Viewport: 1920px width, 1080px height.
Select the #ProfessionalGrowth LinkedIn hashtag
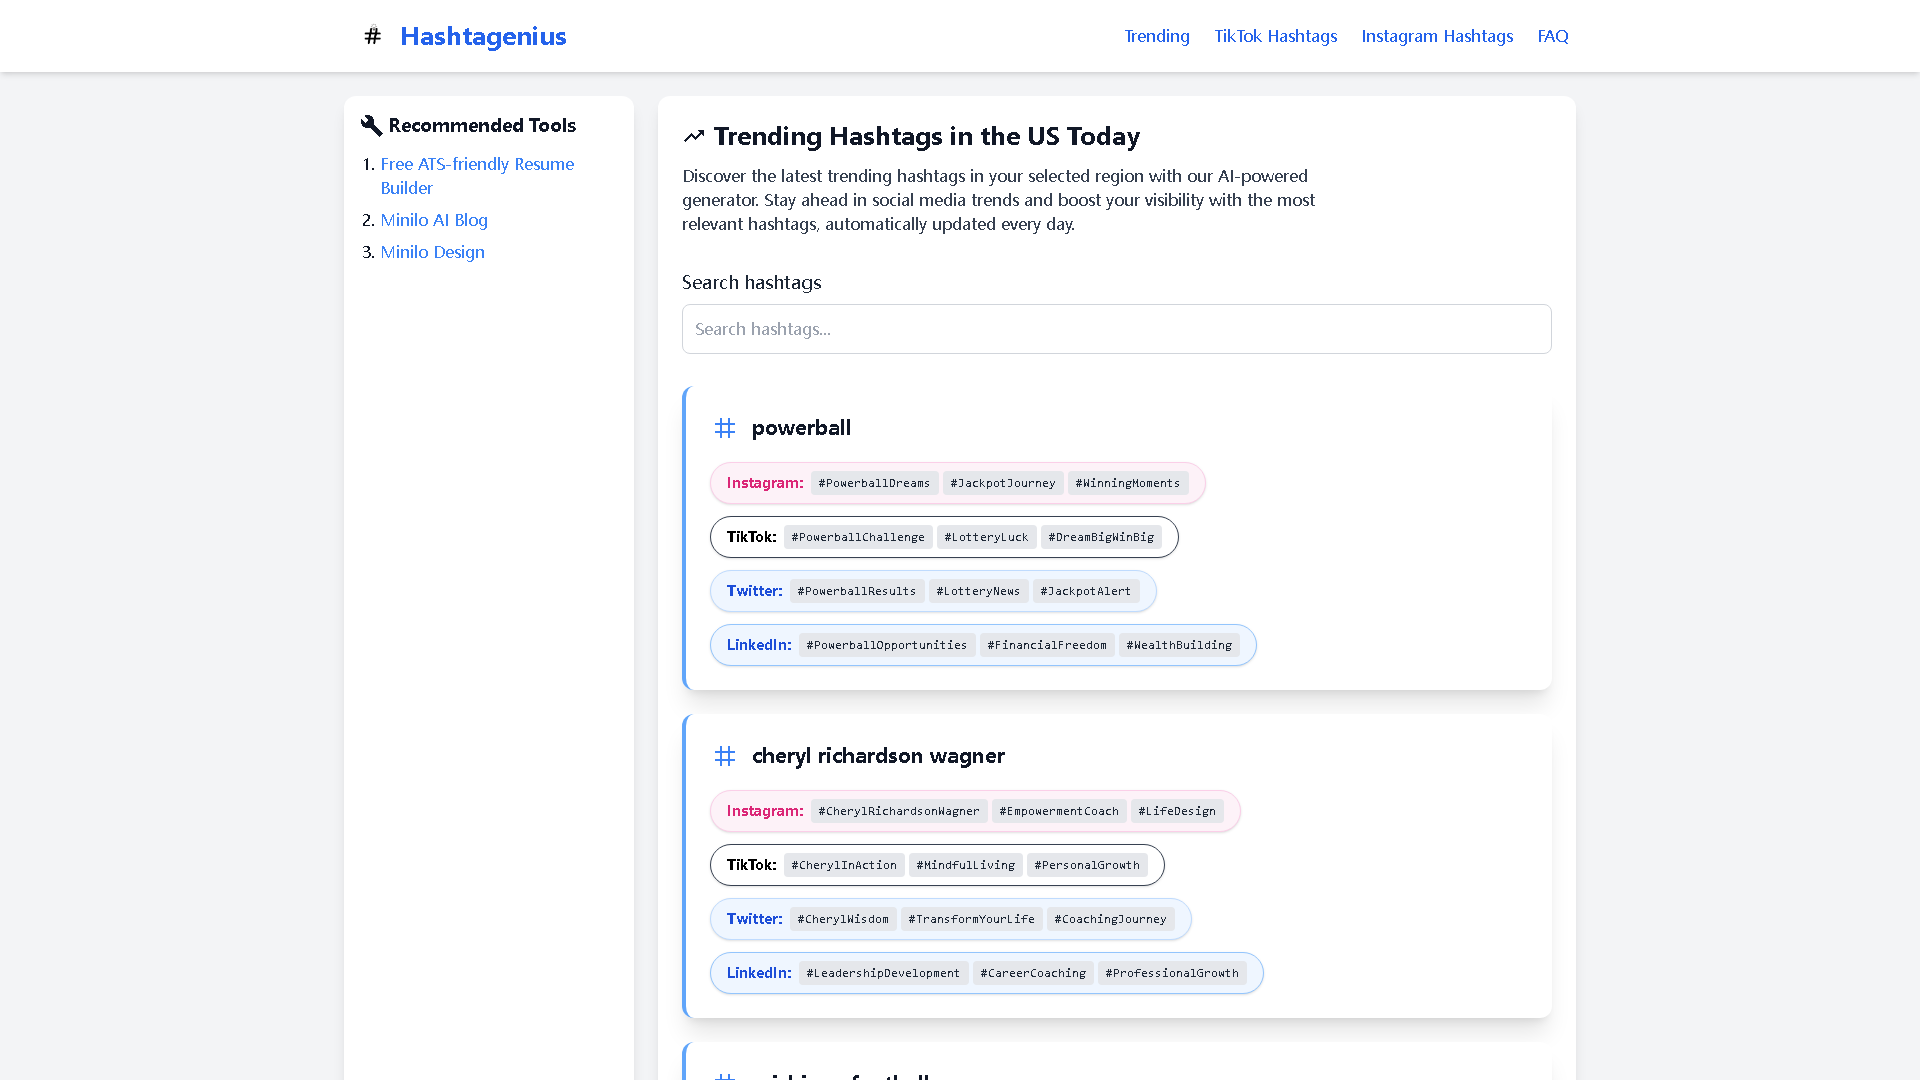[1172, 972]
